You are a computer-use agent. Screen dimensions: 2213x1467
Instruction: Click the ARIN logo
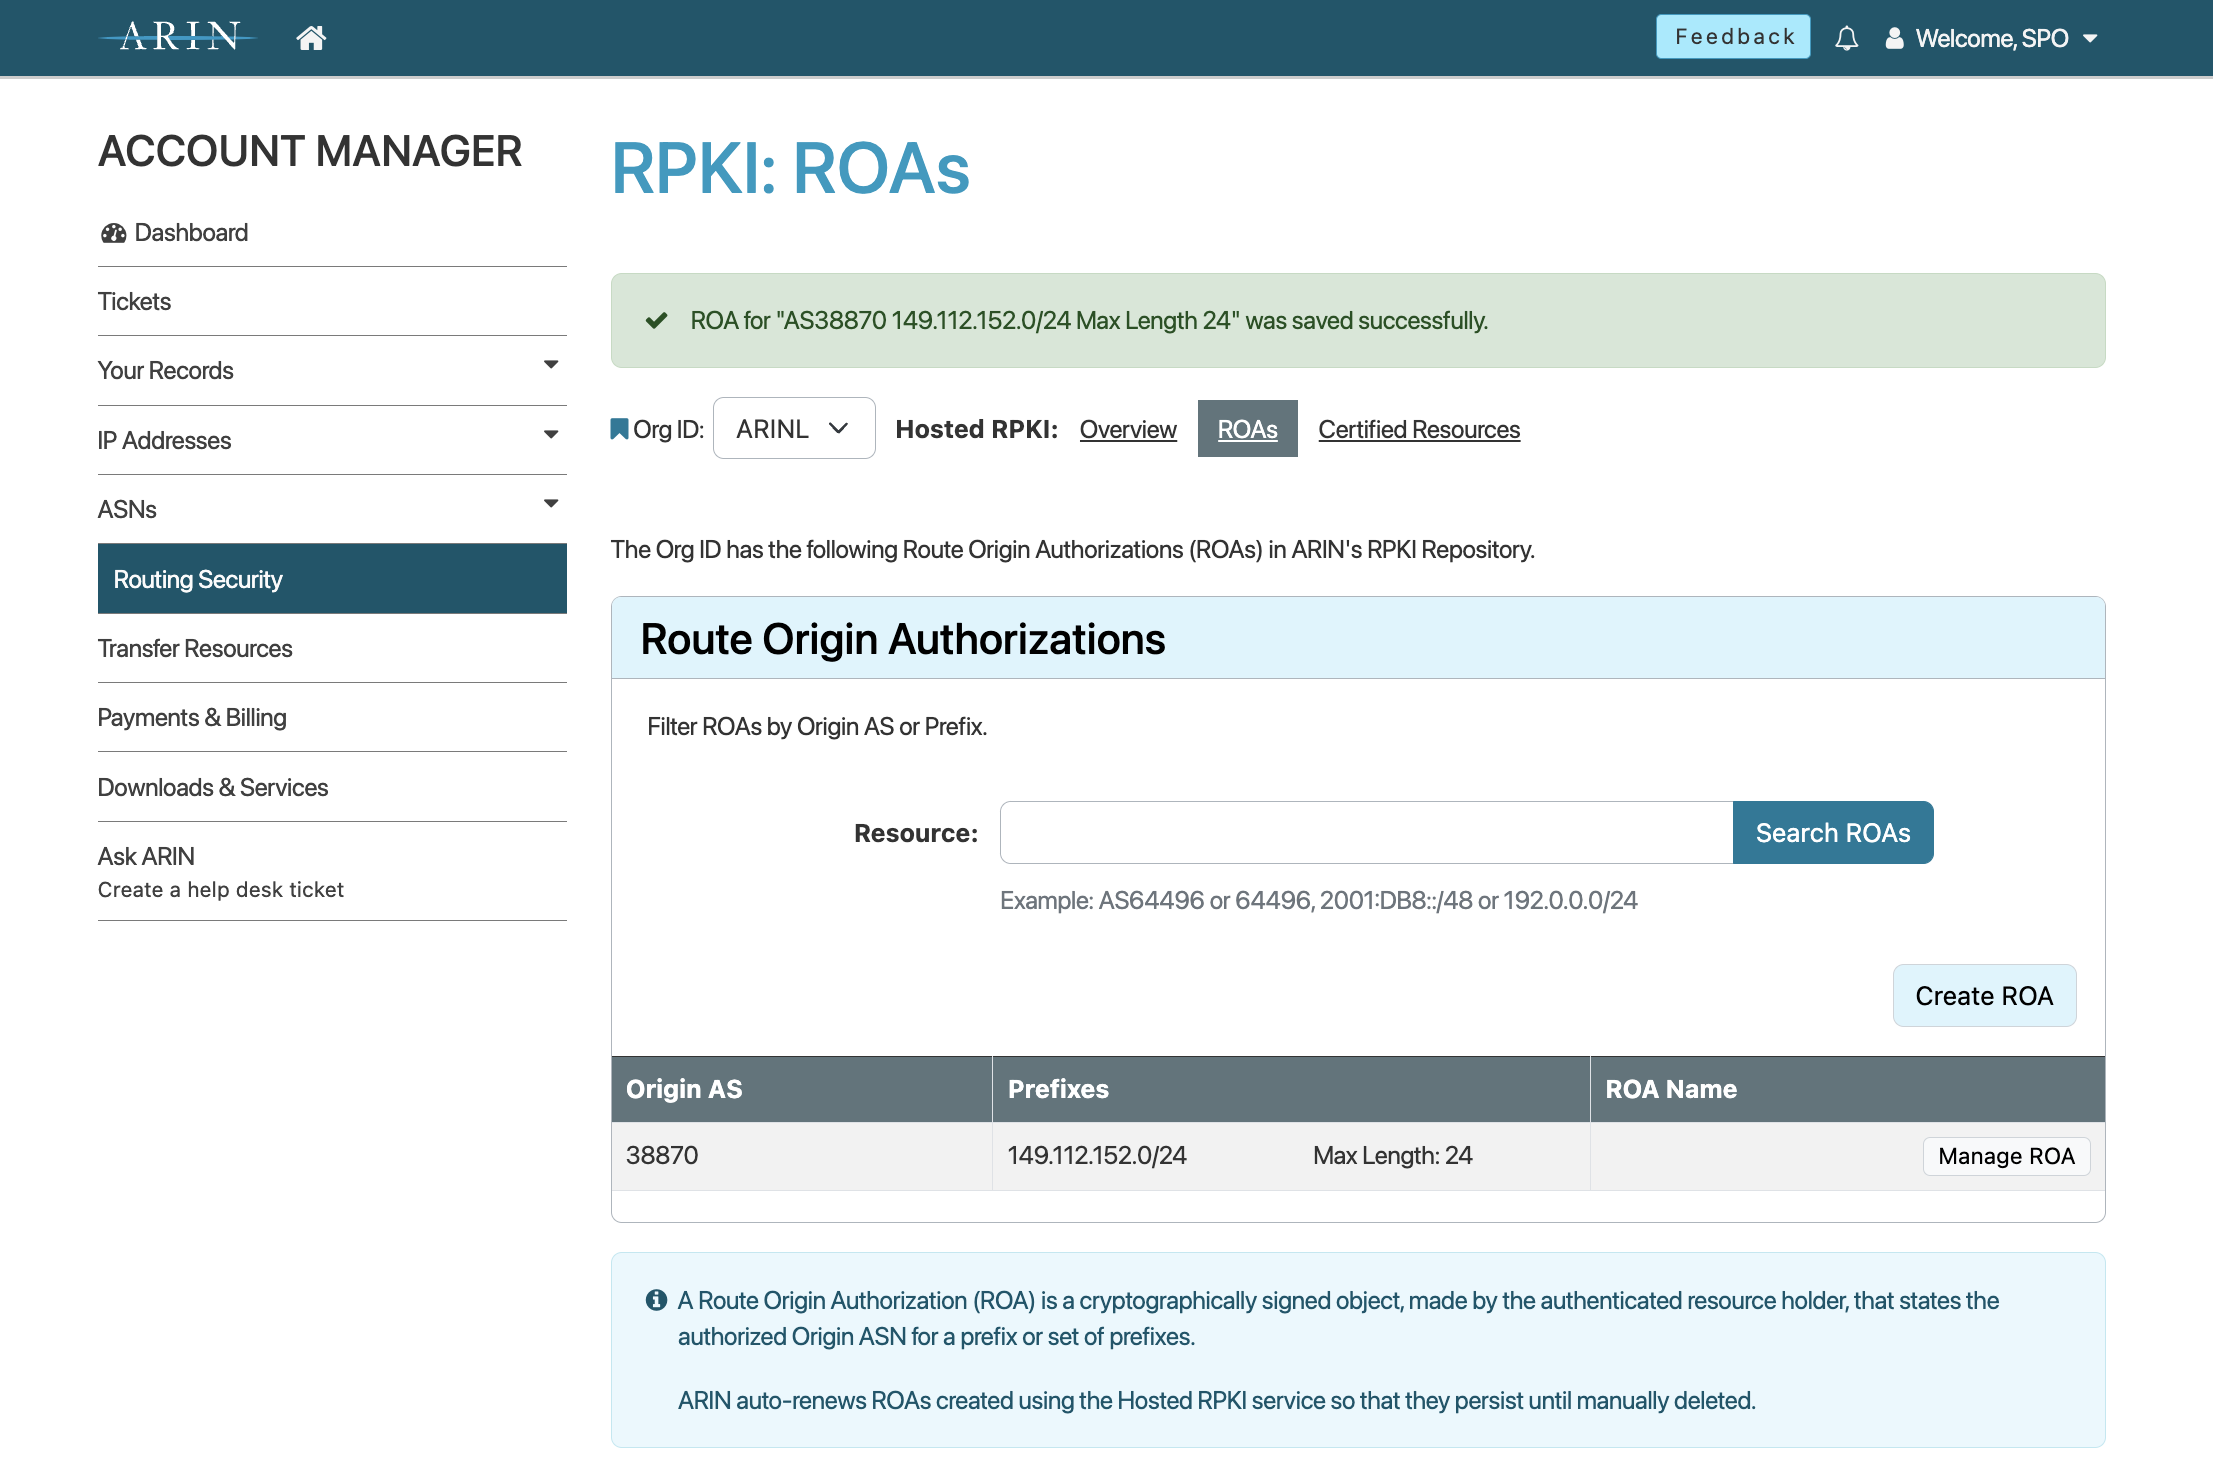coord(178,37)
